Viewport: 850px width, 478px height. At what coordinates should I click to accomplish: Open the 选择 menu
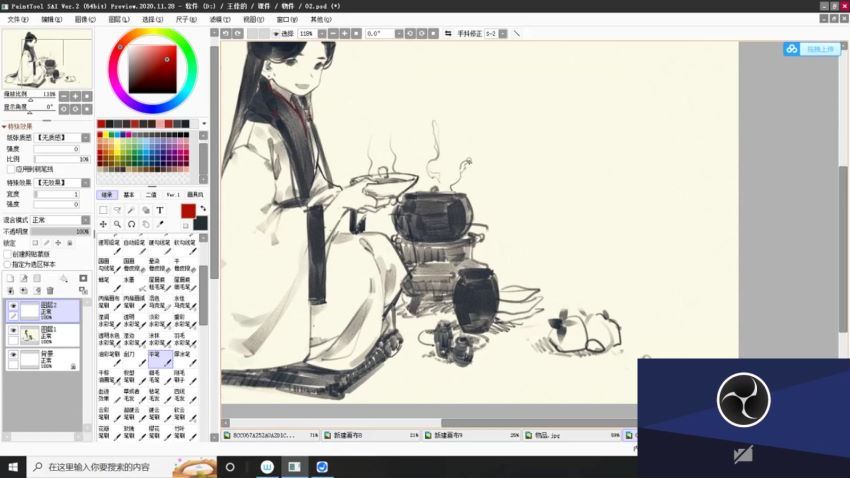[152, 20]
